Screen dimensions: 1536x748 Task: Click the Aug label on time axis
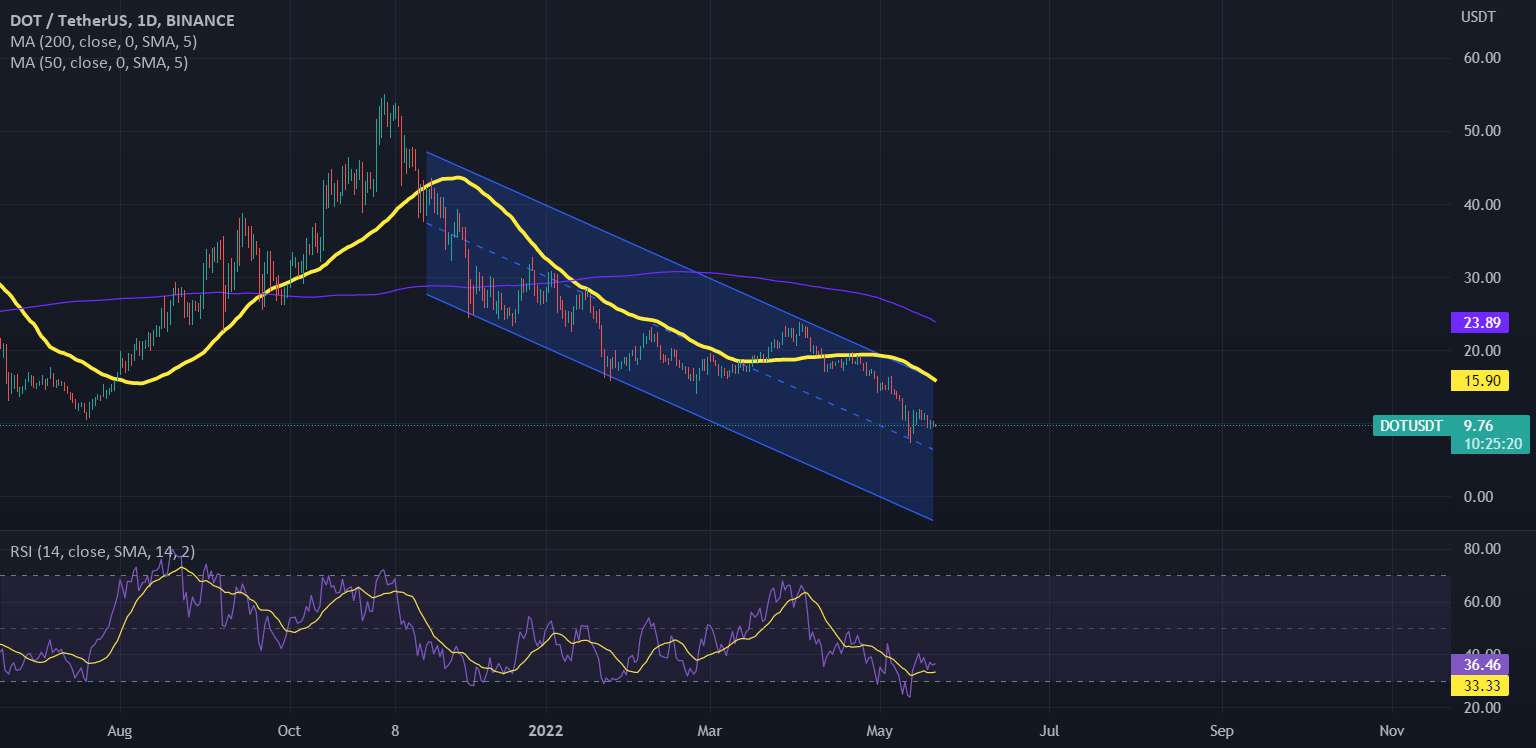[119, 731]
